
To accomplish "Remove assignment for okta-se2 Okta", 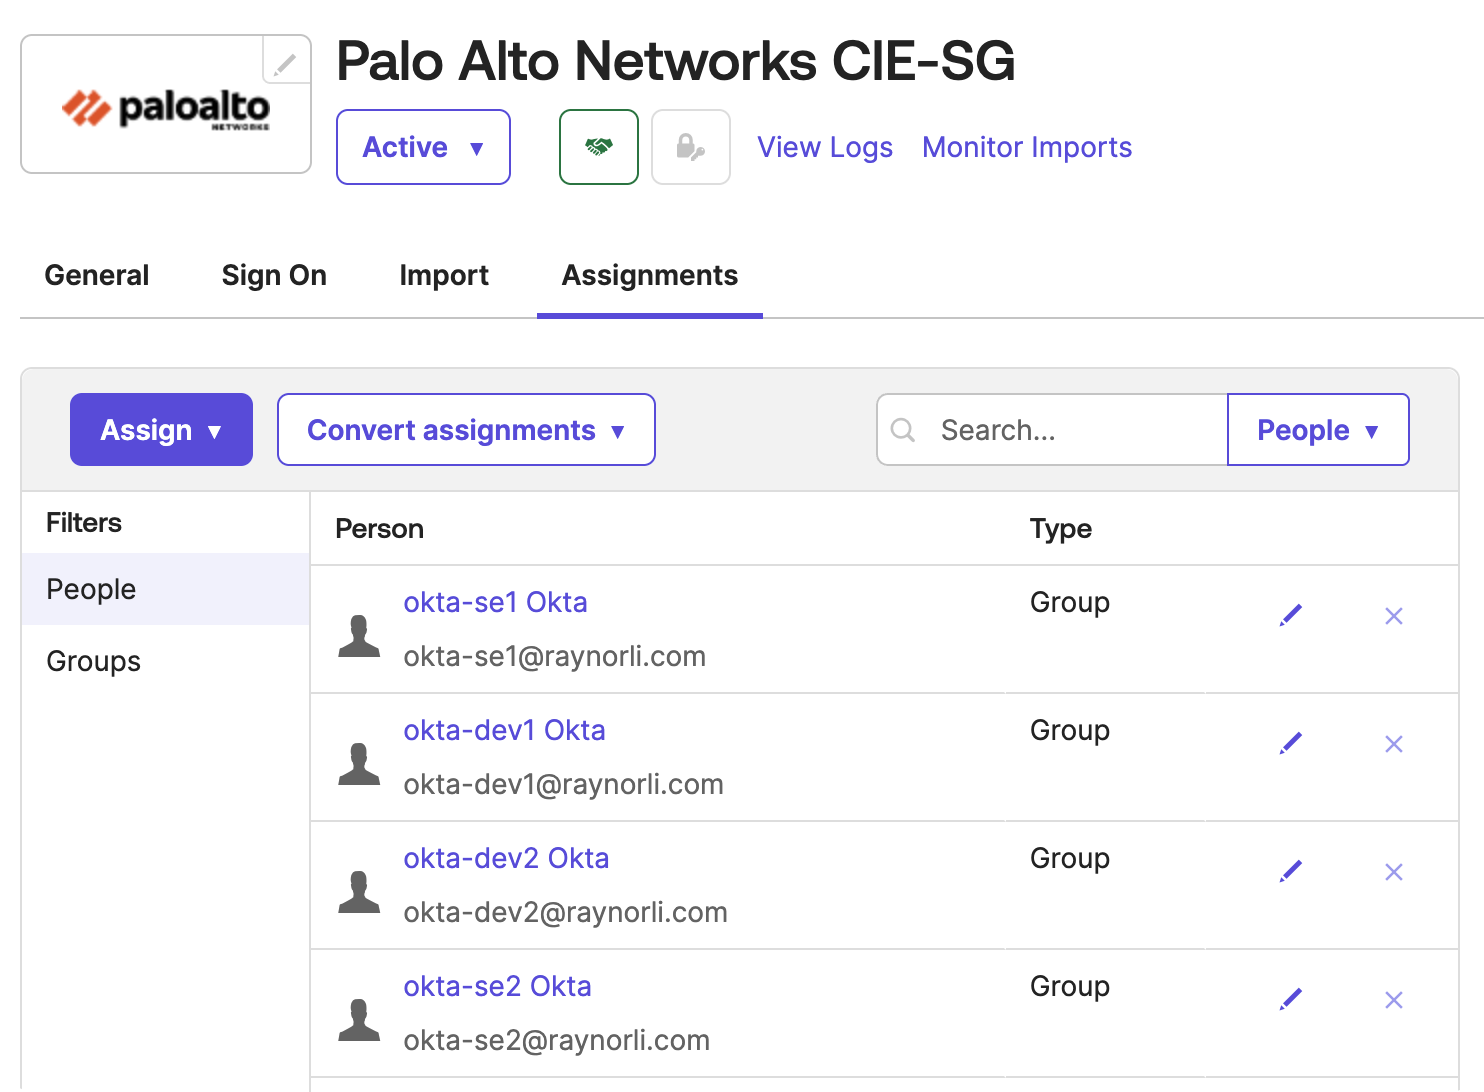I will coord(1394,1000).
